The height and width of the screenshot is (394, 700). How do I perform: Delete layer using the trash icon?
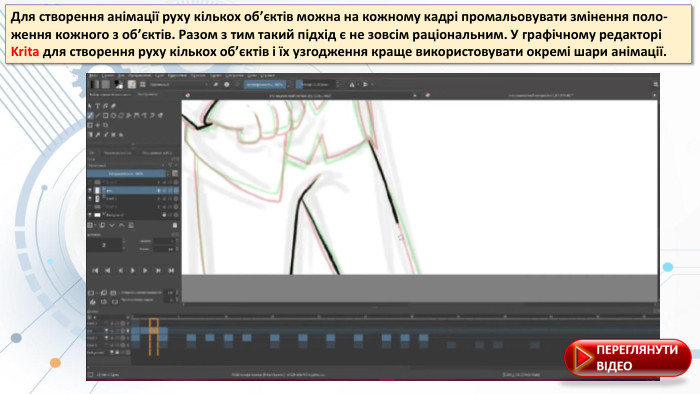(175, 225)
